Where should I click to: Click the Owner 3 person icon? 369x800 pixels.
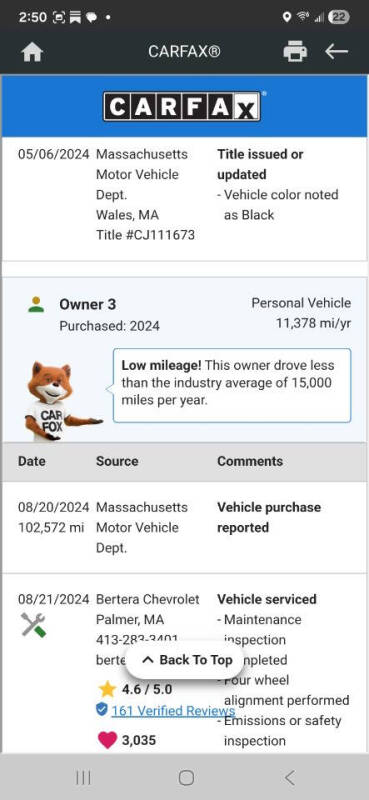tap(36, 305)
